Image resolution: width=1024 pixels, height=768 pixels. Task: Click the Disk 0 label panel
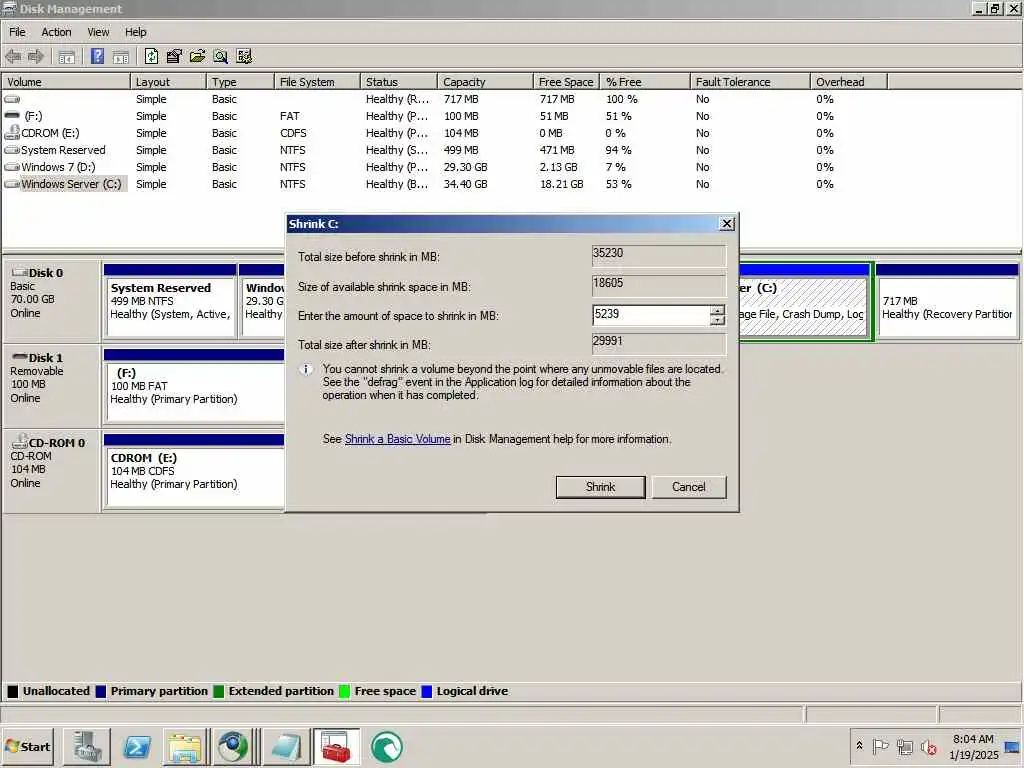click(x=52, y=300)
